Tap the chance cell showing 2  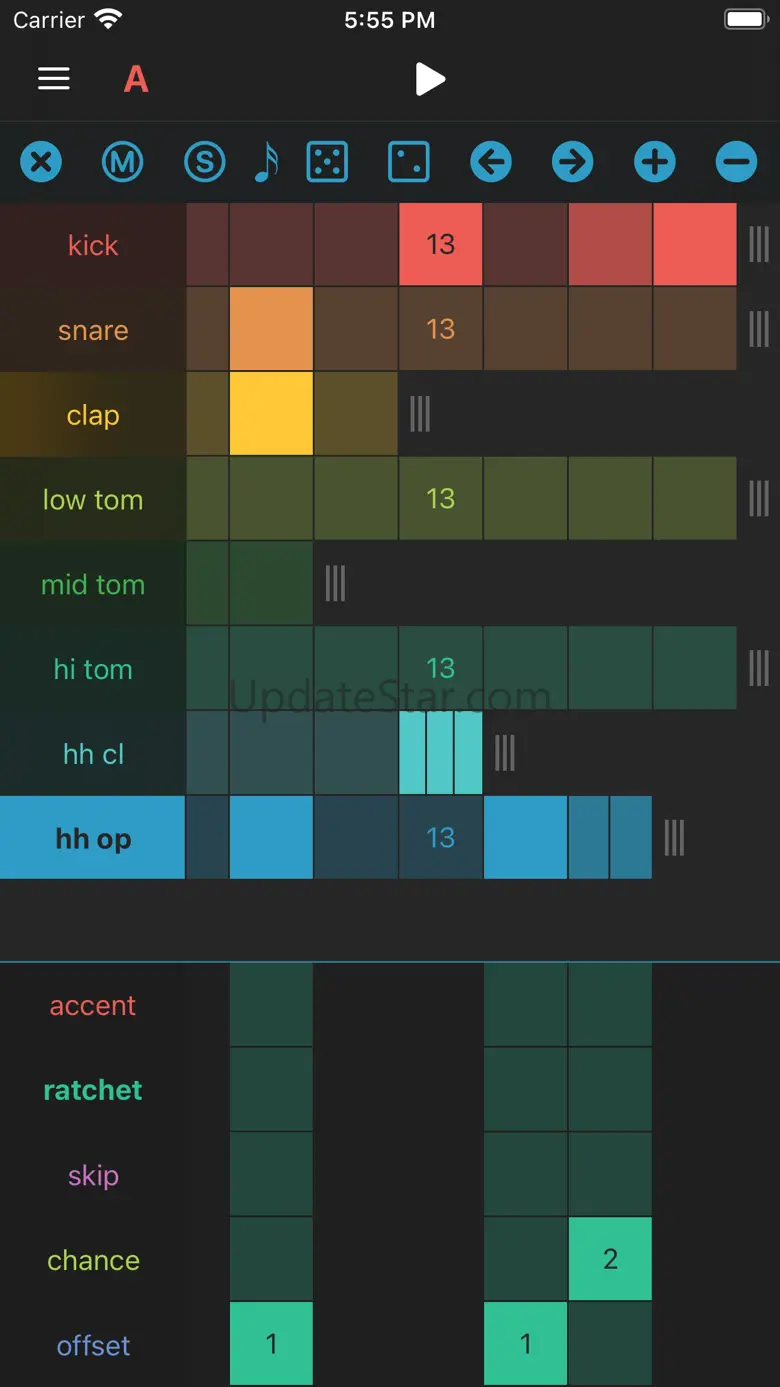pyautogui.click(x=610, y=1259)
